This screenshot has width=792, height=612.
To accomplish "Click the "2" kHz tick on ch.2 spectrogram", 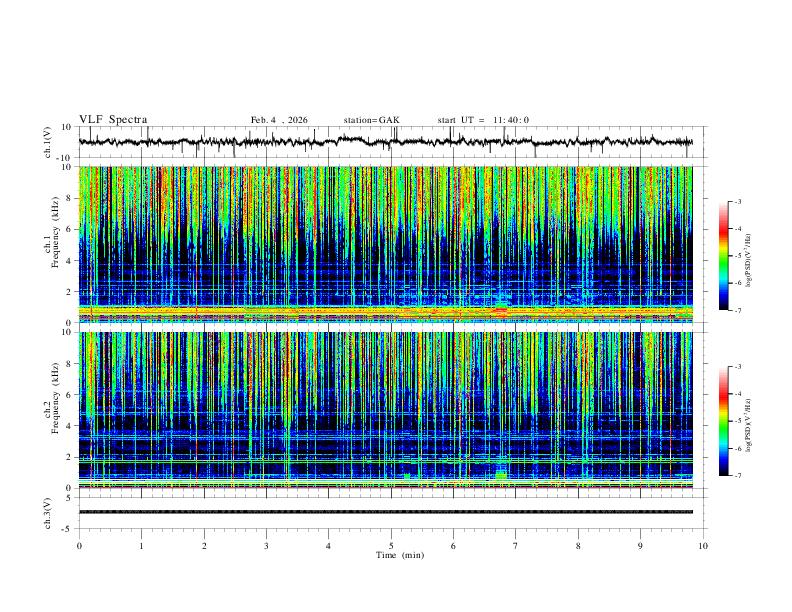I will coord(69,457).
